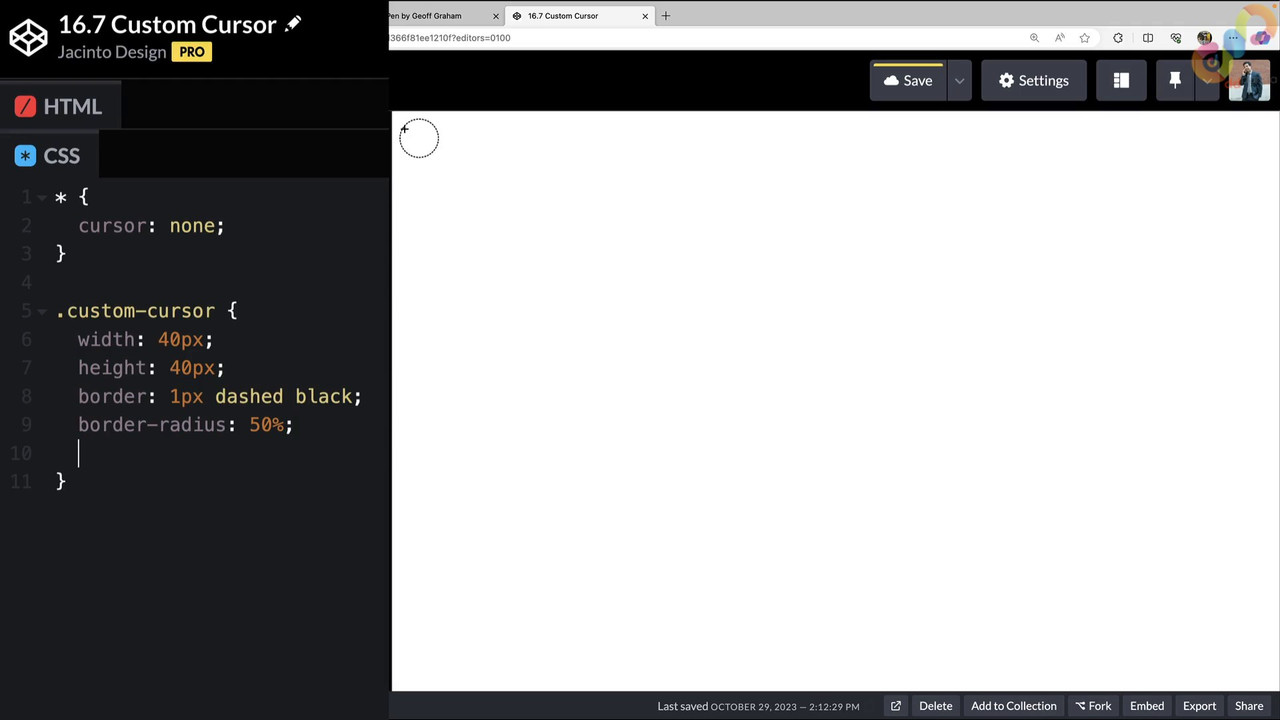Open the browser Extensions icon

point(1118,38)
